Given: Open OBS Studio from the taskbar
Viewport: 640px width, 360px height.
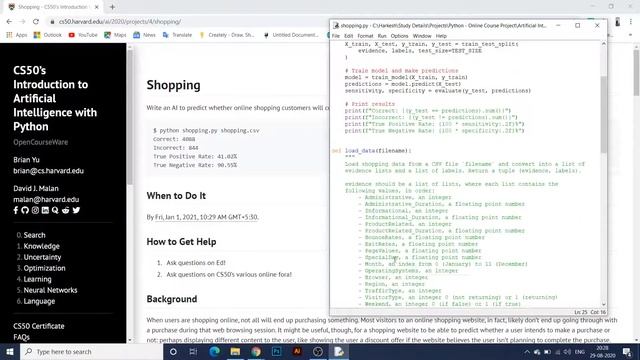Looking at the screenshot, I should (318, 351).
